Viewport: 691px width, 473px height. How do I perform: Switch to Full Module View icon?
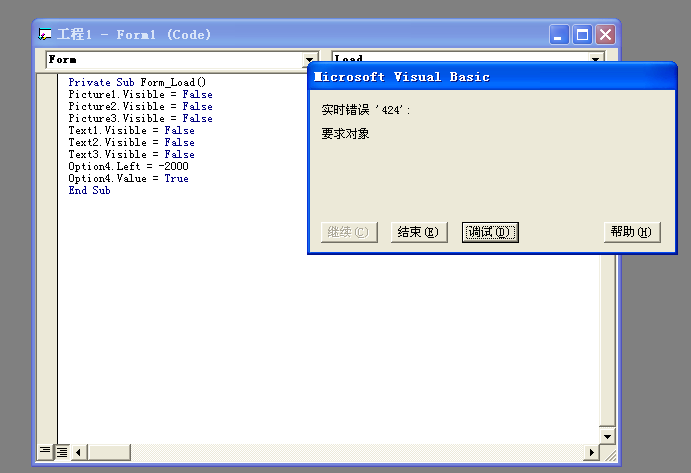(x=61, y=452)
